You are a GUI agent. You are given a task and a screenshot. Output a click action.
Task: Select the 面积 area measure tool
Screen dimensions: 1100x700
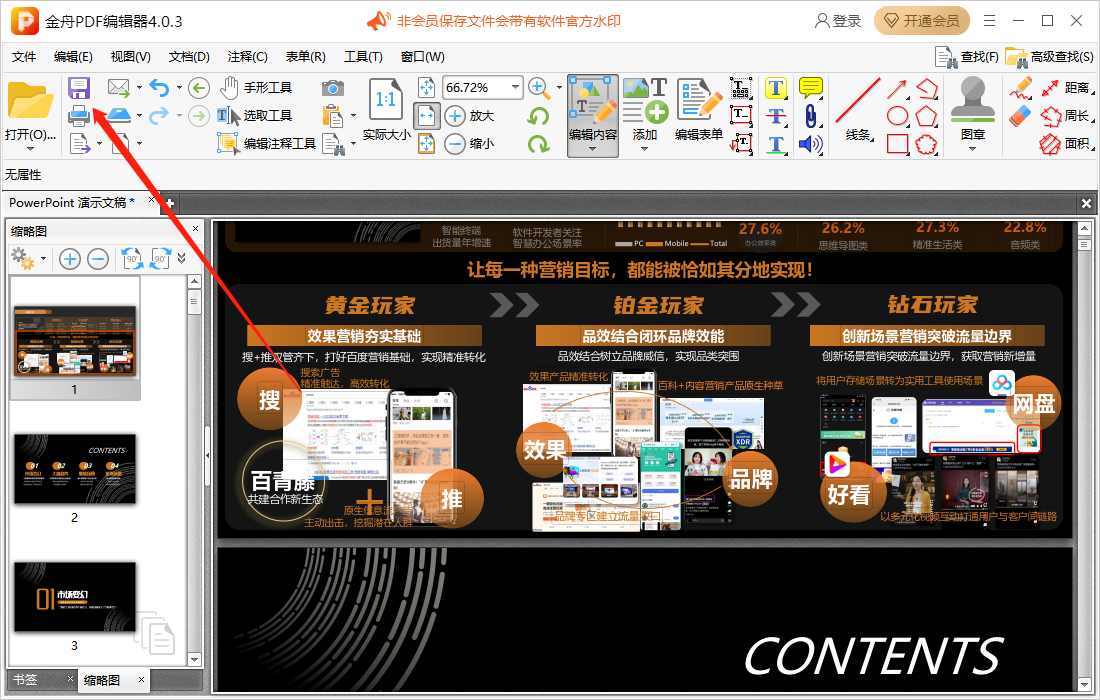(1066, 144)
